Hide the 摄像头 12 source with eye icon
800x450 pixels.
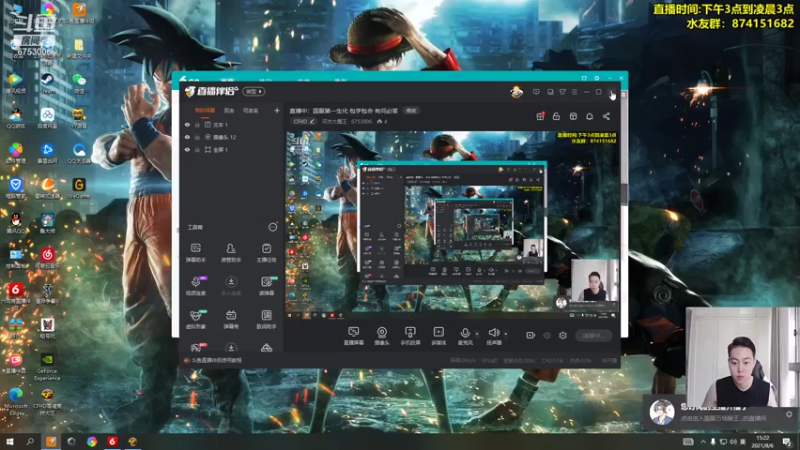pos(187,137)
